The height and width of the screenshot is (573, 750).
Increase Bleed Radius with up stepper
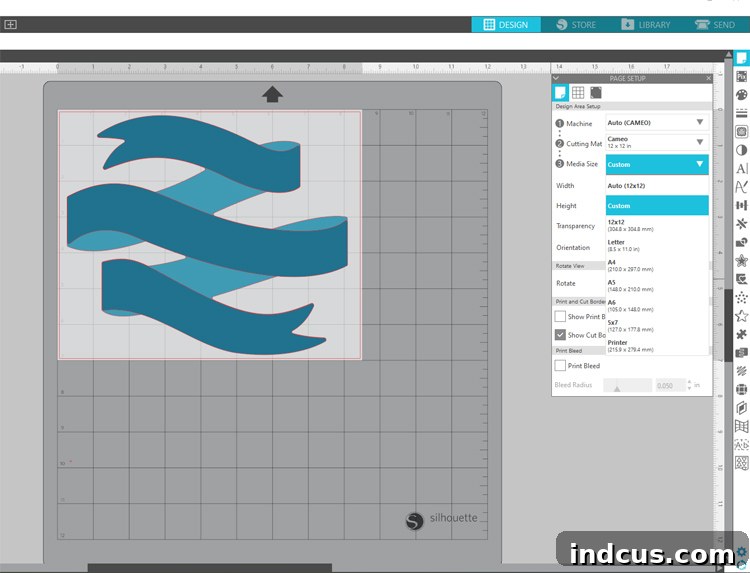(689, 382)
